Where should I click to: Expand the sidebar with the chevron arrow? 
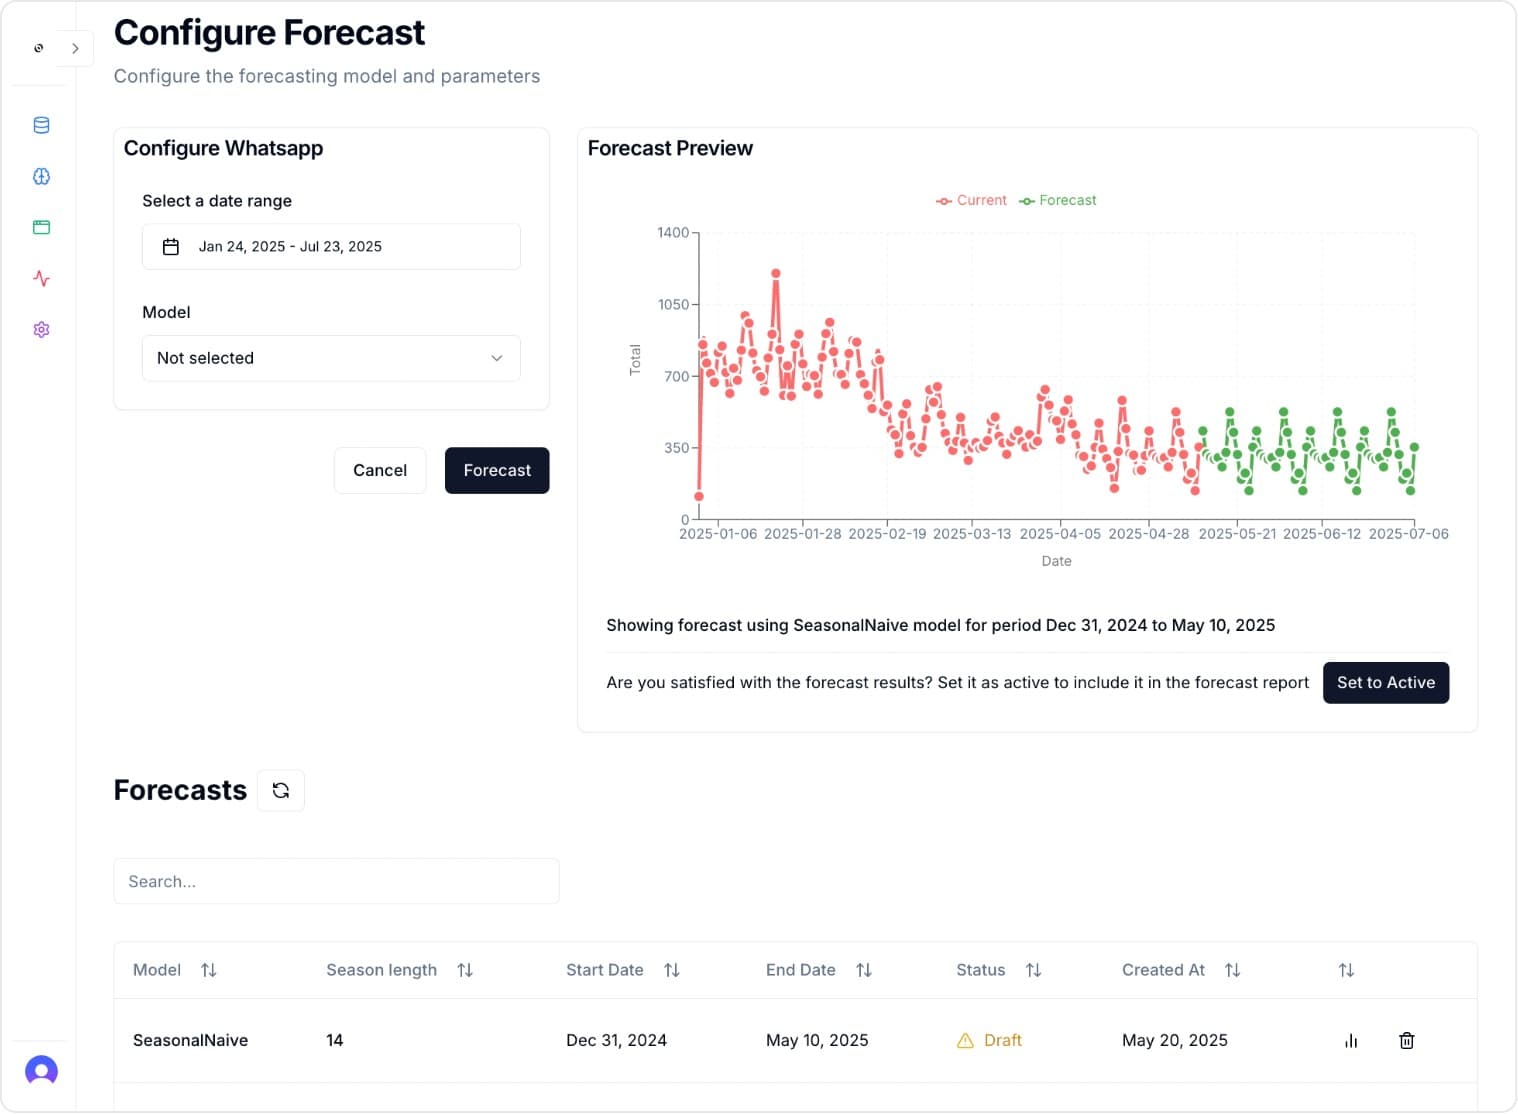point(75,48)
